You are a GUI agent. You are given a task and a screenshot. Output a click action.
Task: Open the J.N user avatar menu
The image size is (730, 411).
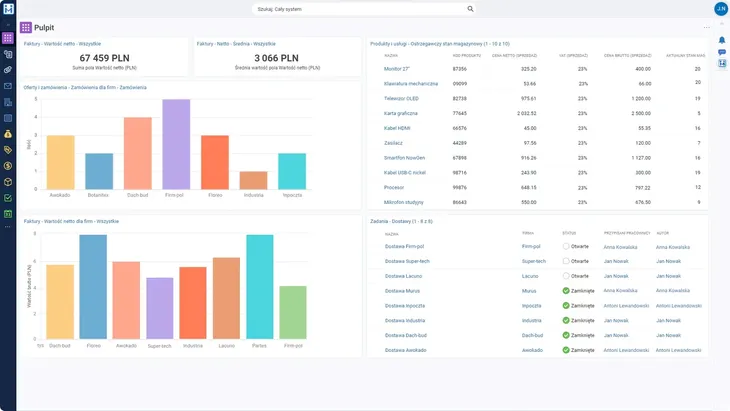(x=720, y=9)
